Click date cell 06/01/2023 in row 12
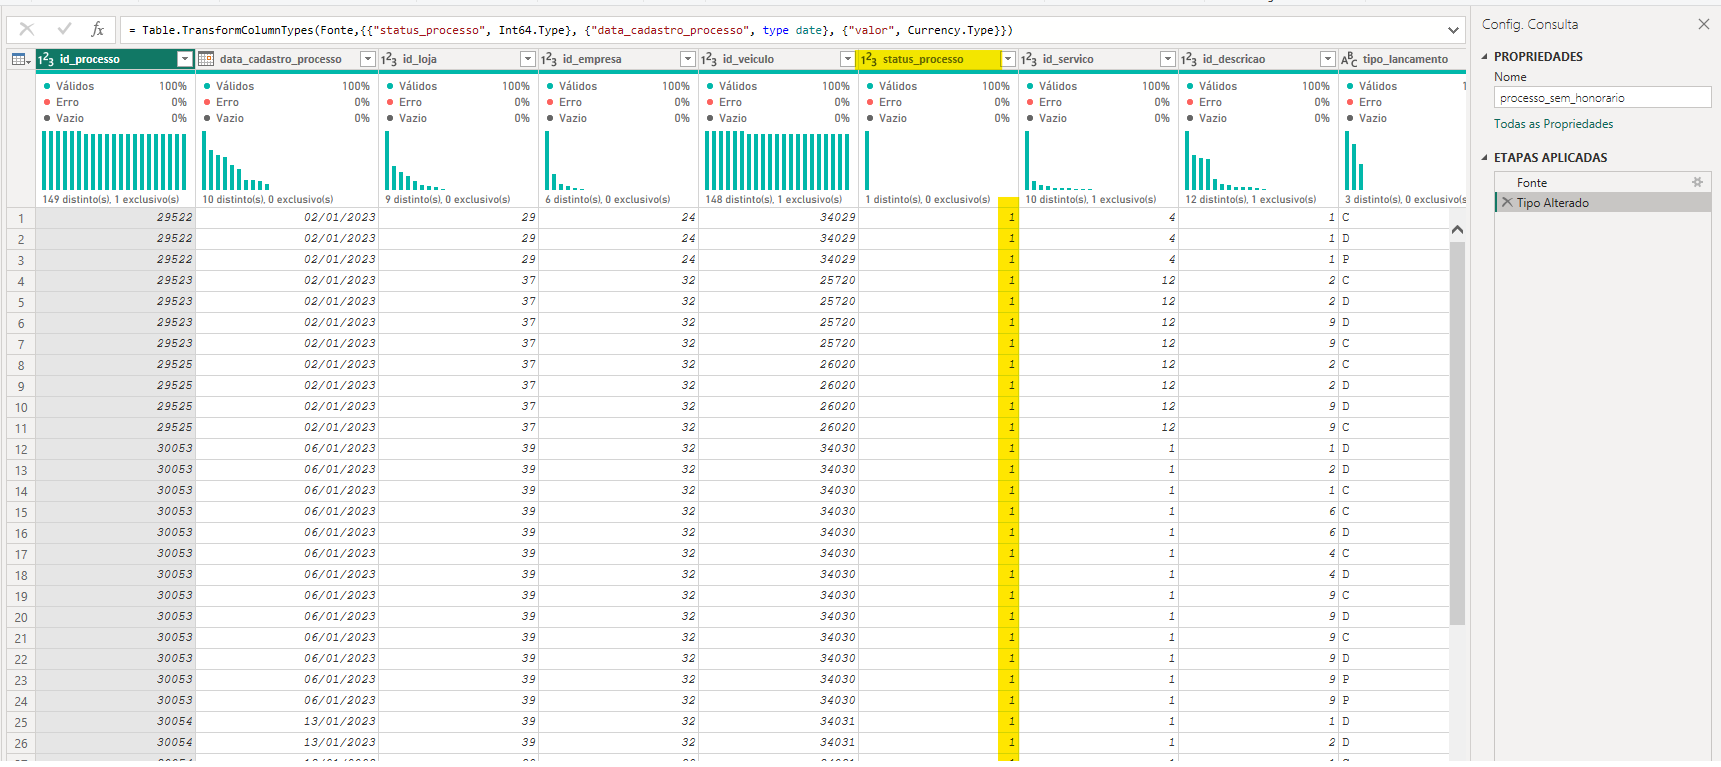 tap(287, 448)
